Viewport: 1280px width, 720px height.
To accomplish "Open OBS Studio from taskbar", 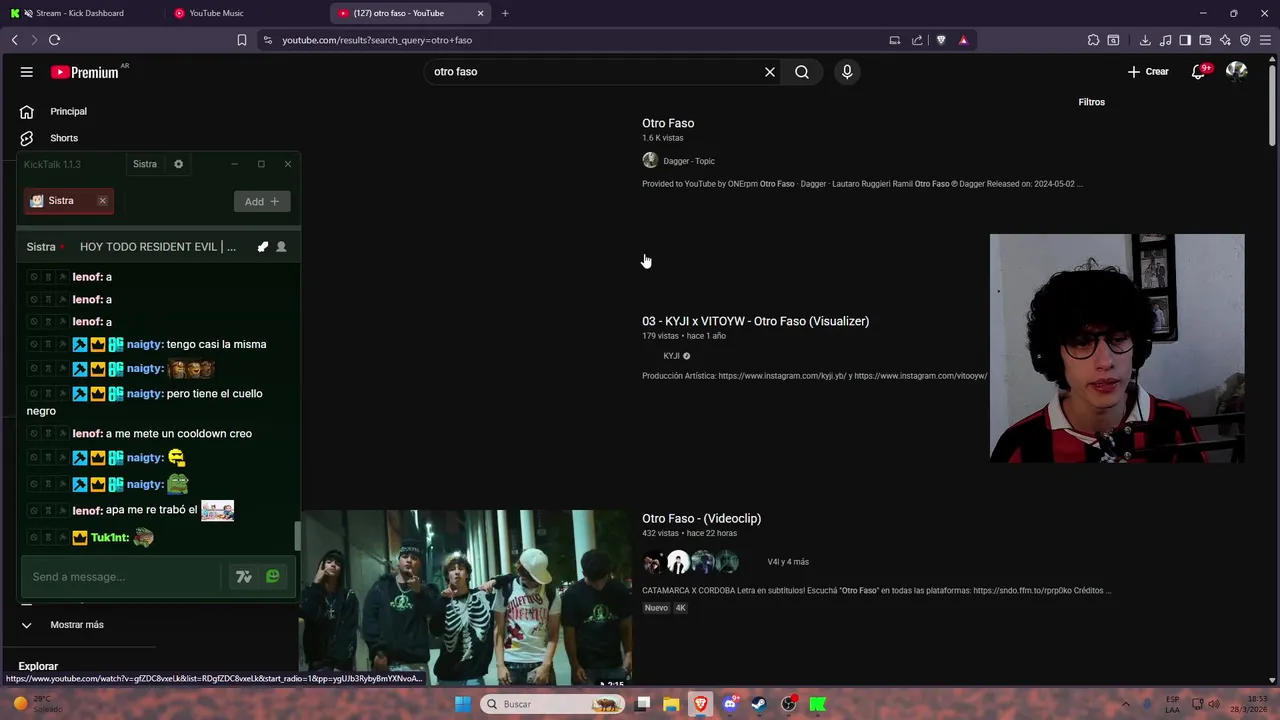I will pyautogui.click(x=789, y=704).
